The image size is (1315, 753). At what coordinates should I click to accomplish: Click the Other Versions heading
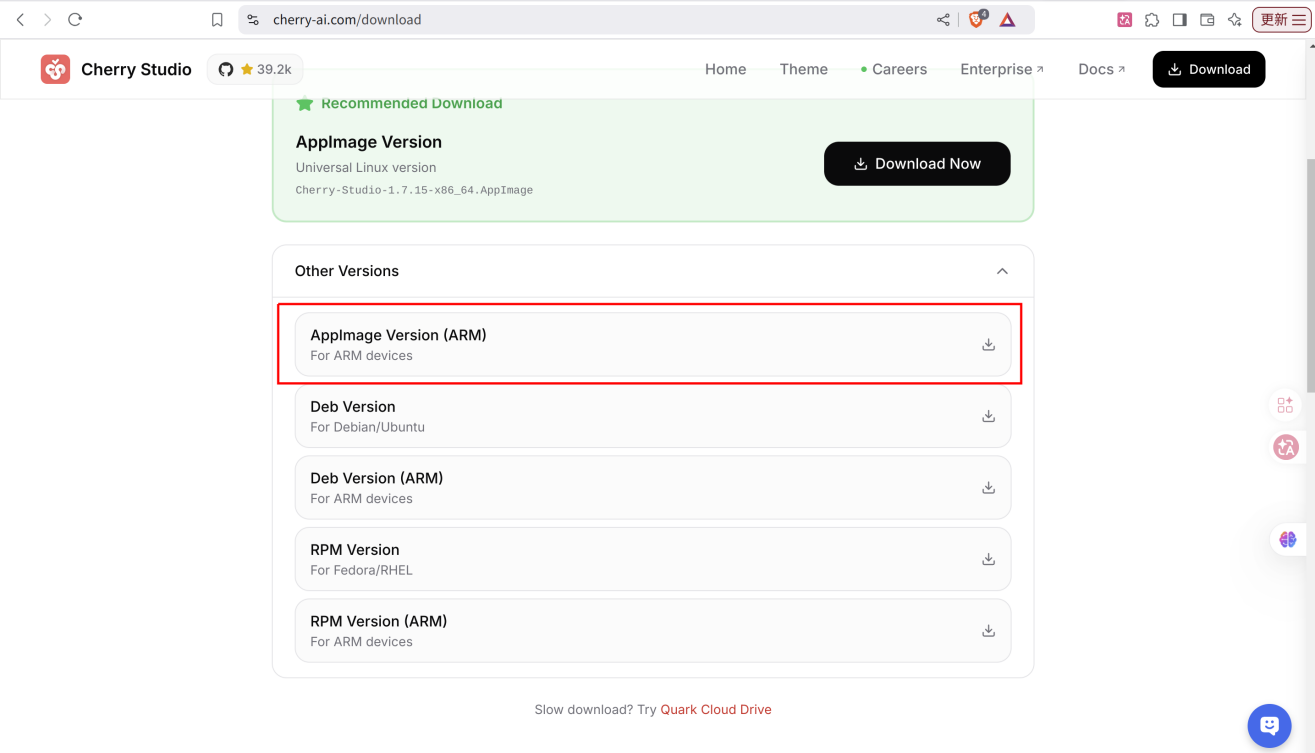click(346, 271)
